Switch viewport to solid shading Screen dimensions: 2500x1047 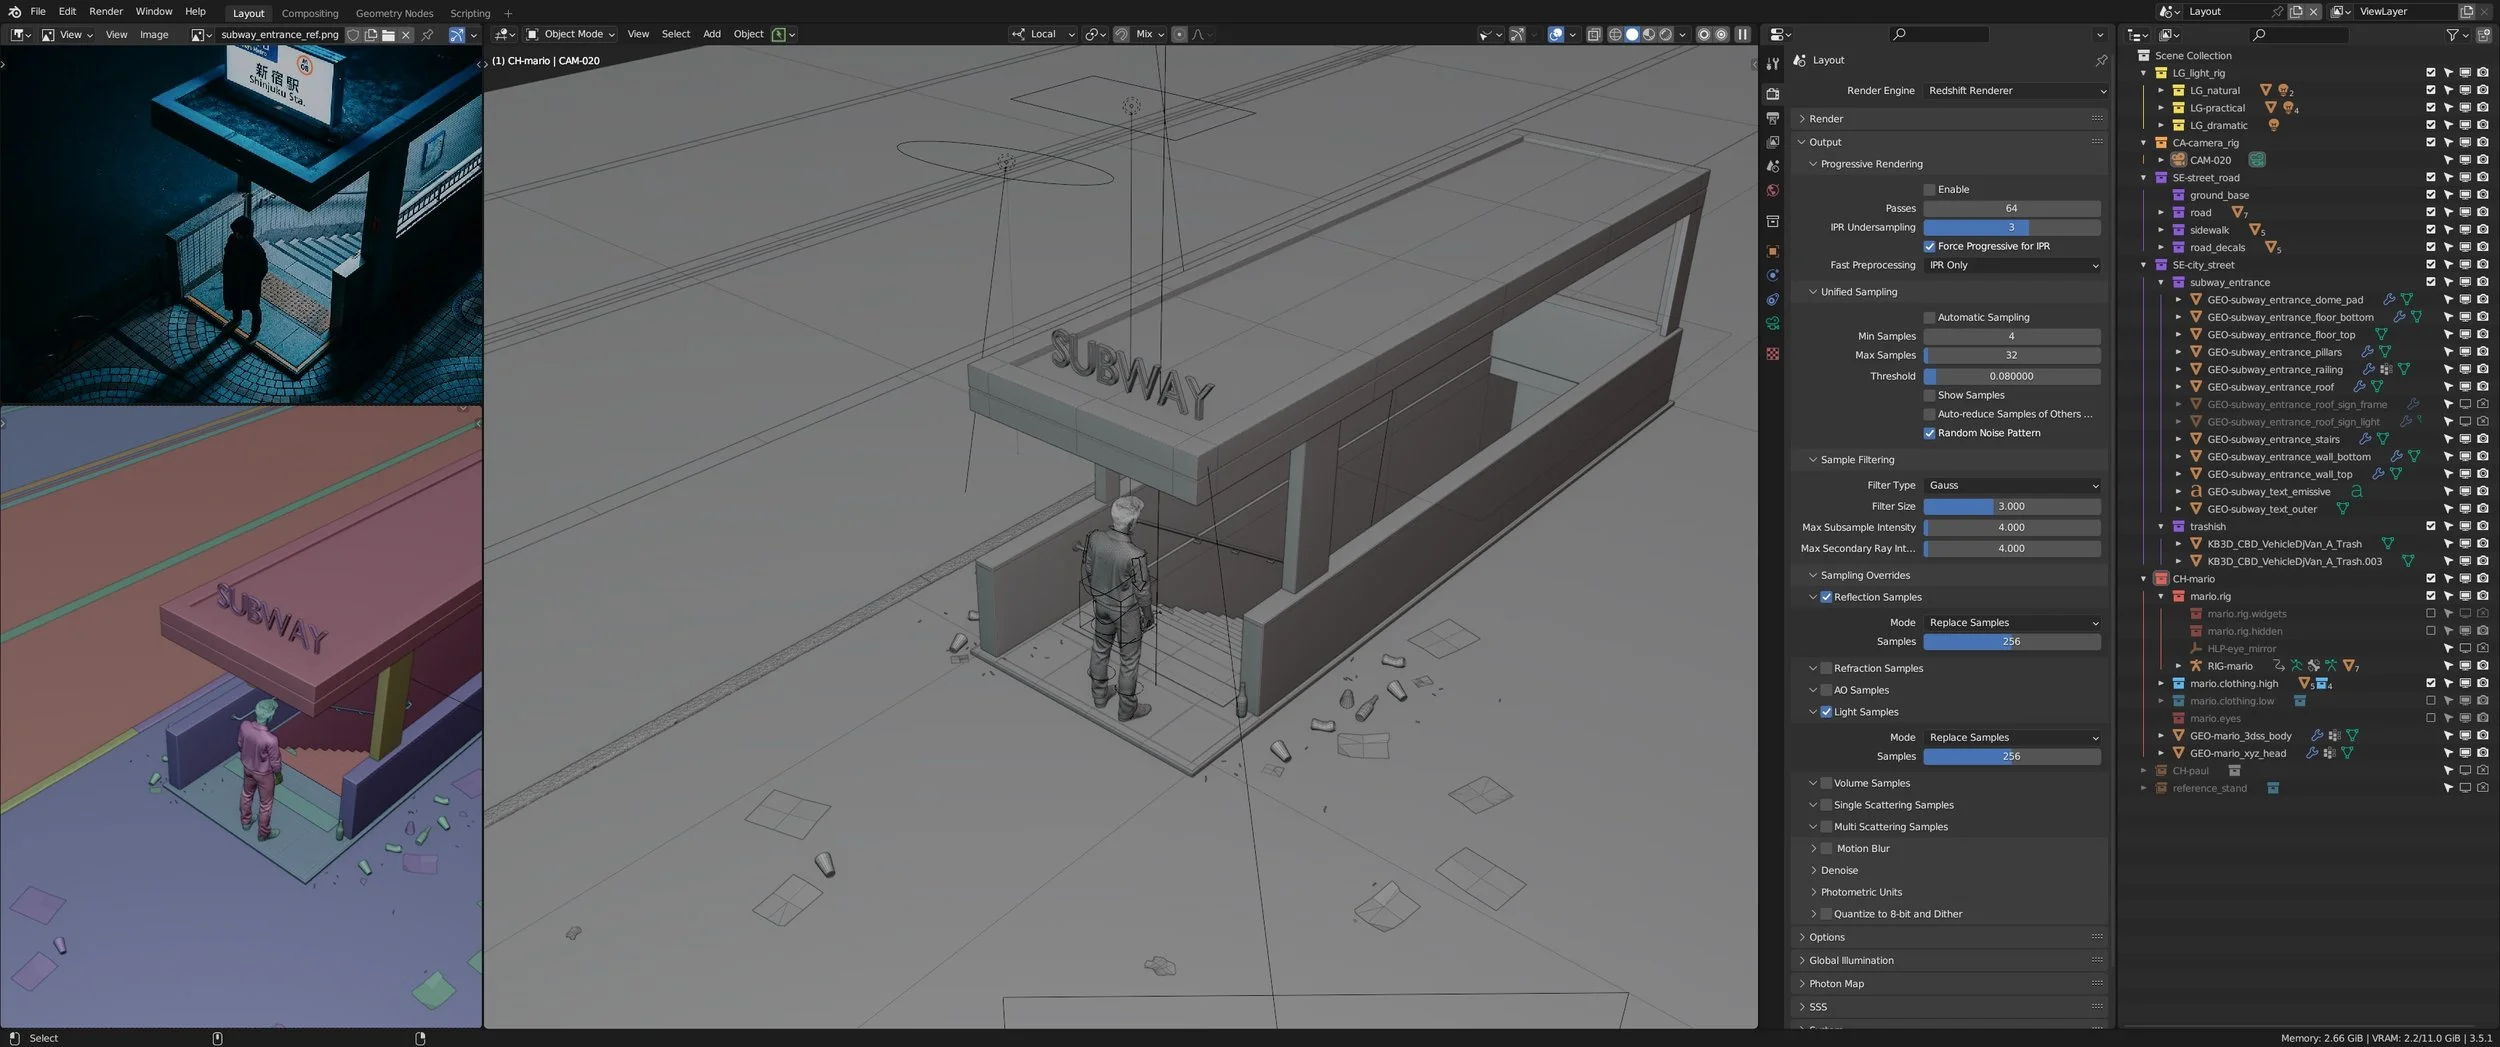1632,34
